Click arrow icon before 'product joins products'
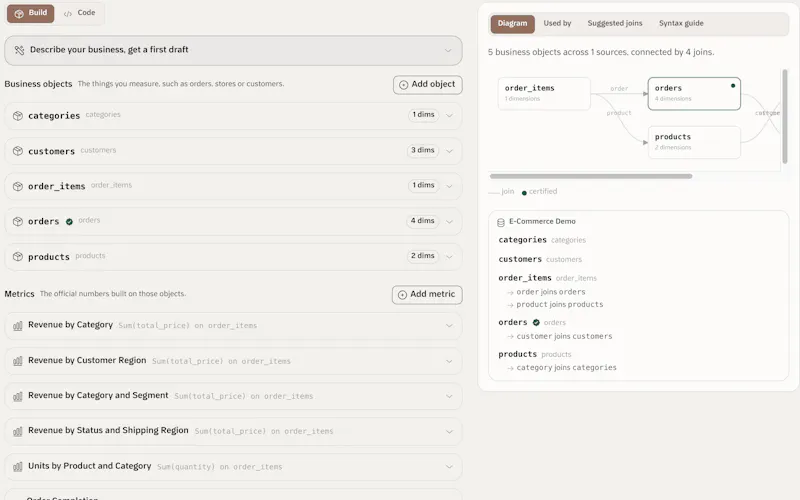 [x=510, y=305]
